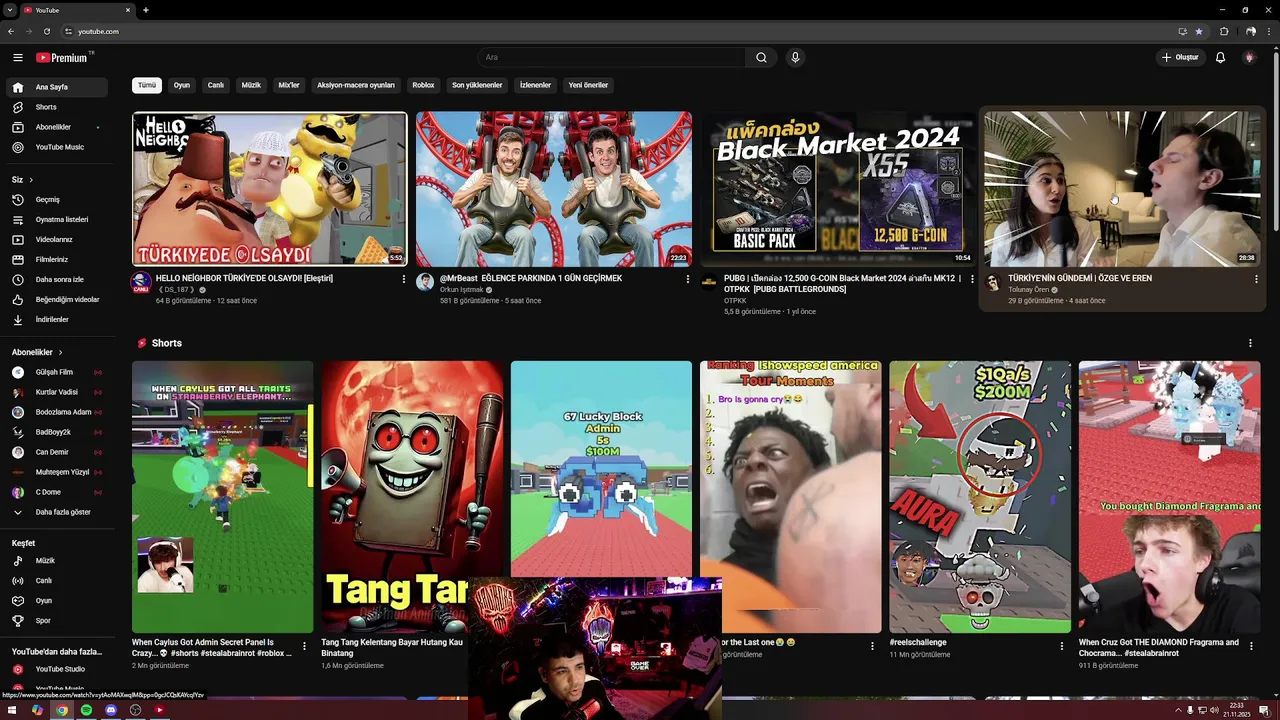This screenshot has width=1280, height=720.
Task: Click the Oluştur create button
Action: [1179, 58]
